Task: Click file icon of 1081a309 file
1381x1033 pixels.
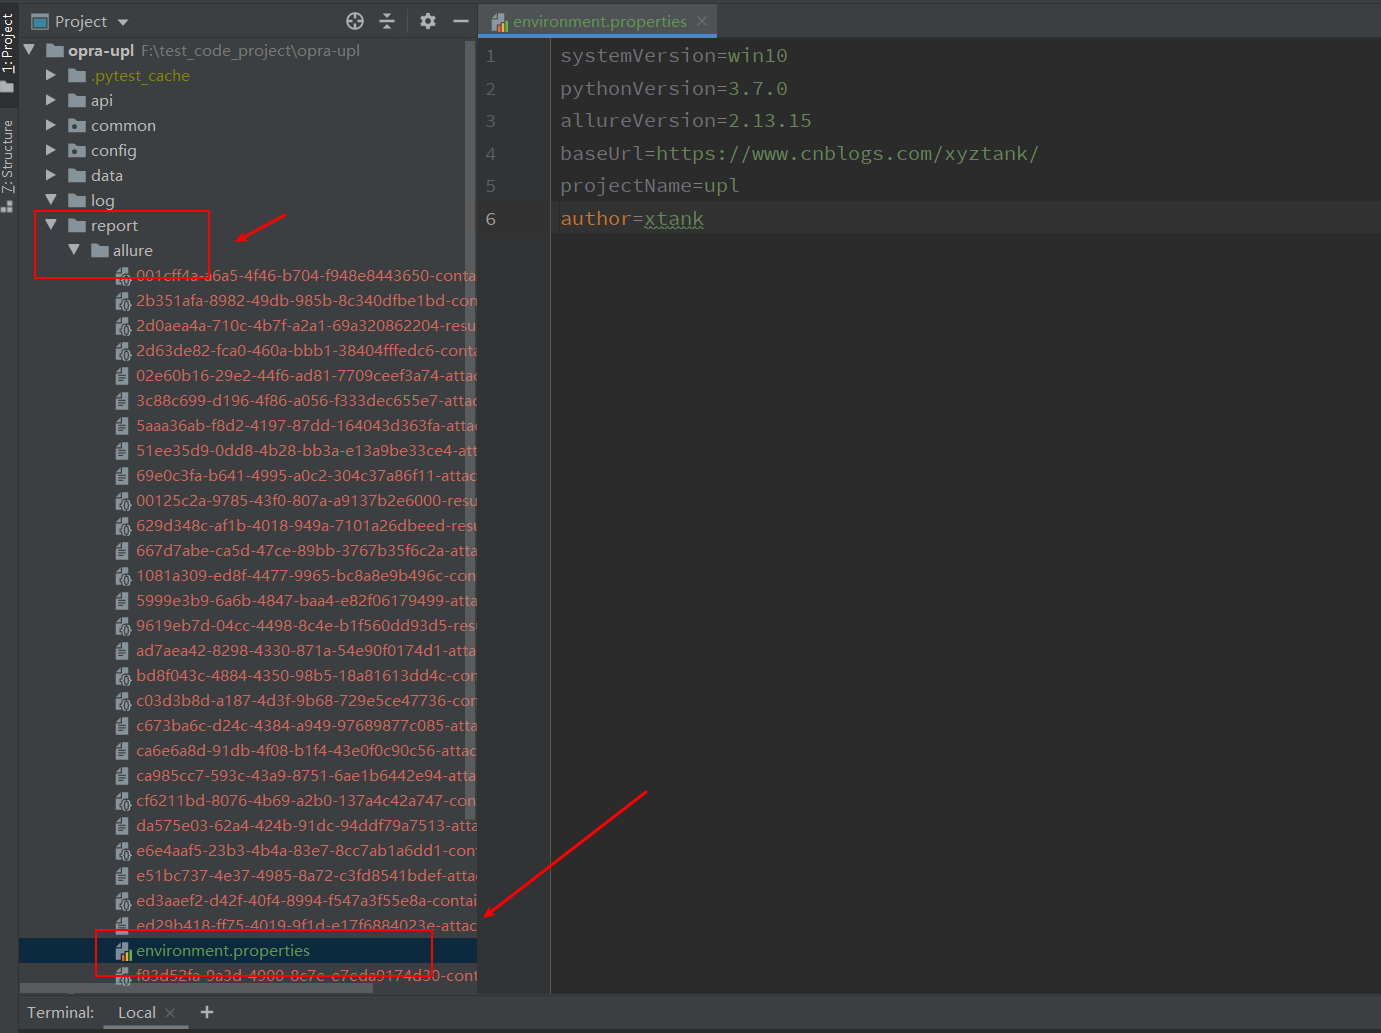Action: 123,576
